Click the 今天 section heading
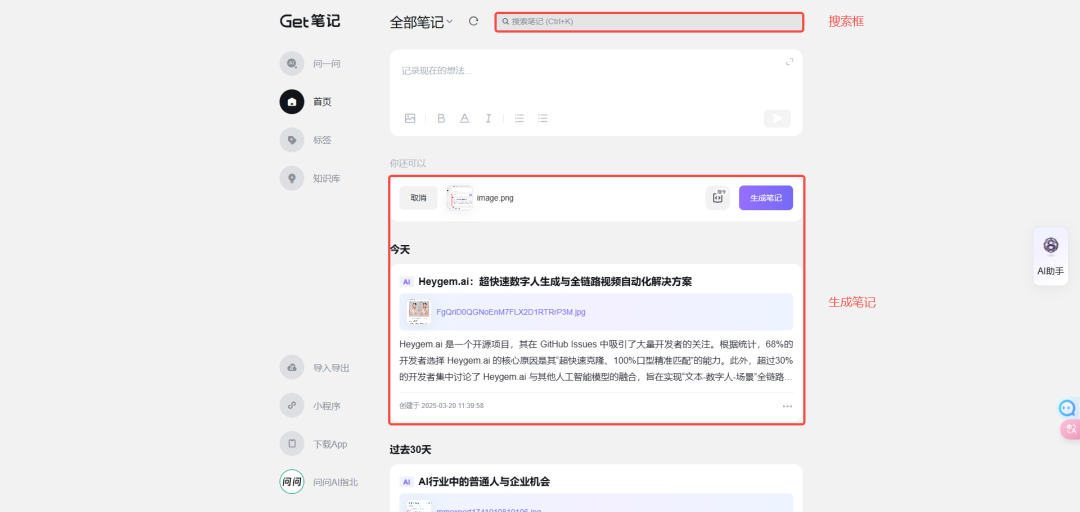Screen dimensions: 1080x512 point(399,249)
